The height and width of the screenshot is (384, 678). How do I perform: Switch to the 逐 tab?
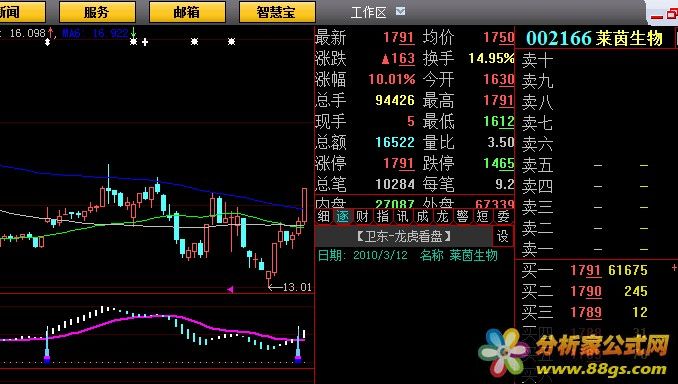click(x=343, y=216)
